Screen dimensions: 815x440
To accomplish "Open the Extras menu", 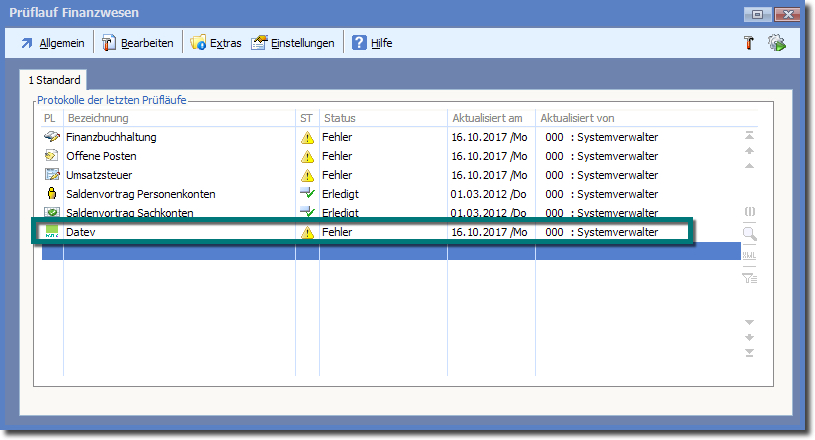I will 216,43.
